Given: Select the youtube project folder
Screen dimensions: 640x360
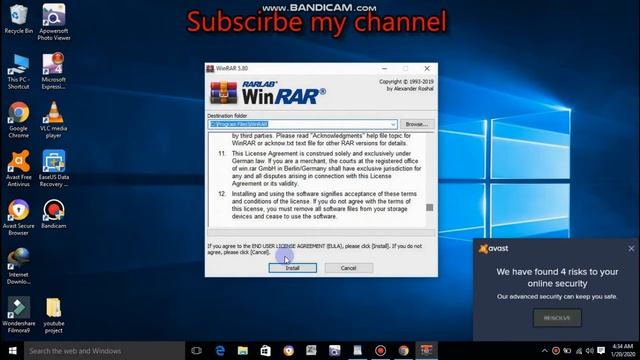Looking at the screenshot, I should [x=53, y=315].
